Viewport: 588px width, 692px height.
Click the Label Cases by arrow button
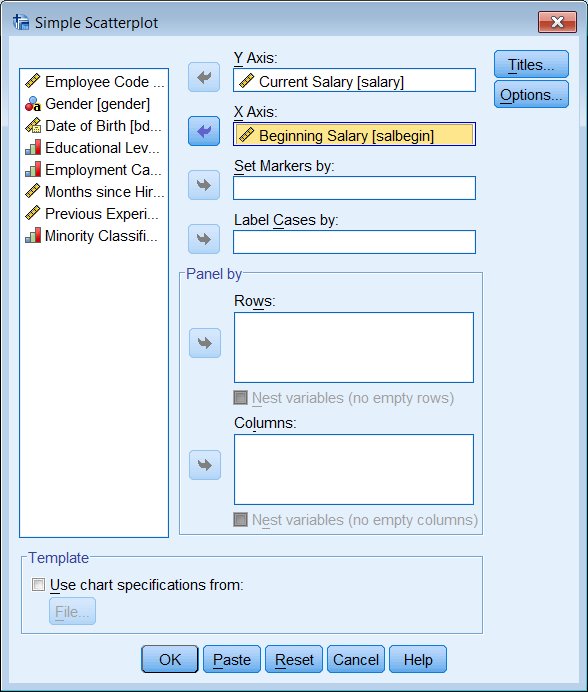(x=204, y=239)
